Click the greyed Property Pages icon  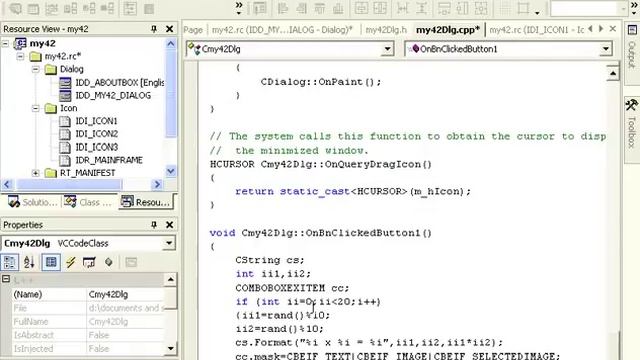(131, 262)
